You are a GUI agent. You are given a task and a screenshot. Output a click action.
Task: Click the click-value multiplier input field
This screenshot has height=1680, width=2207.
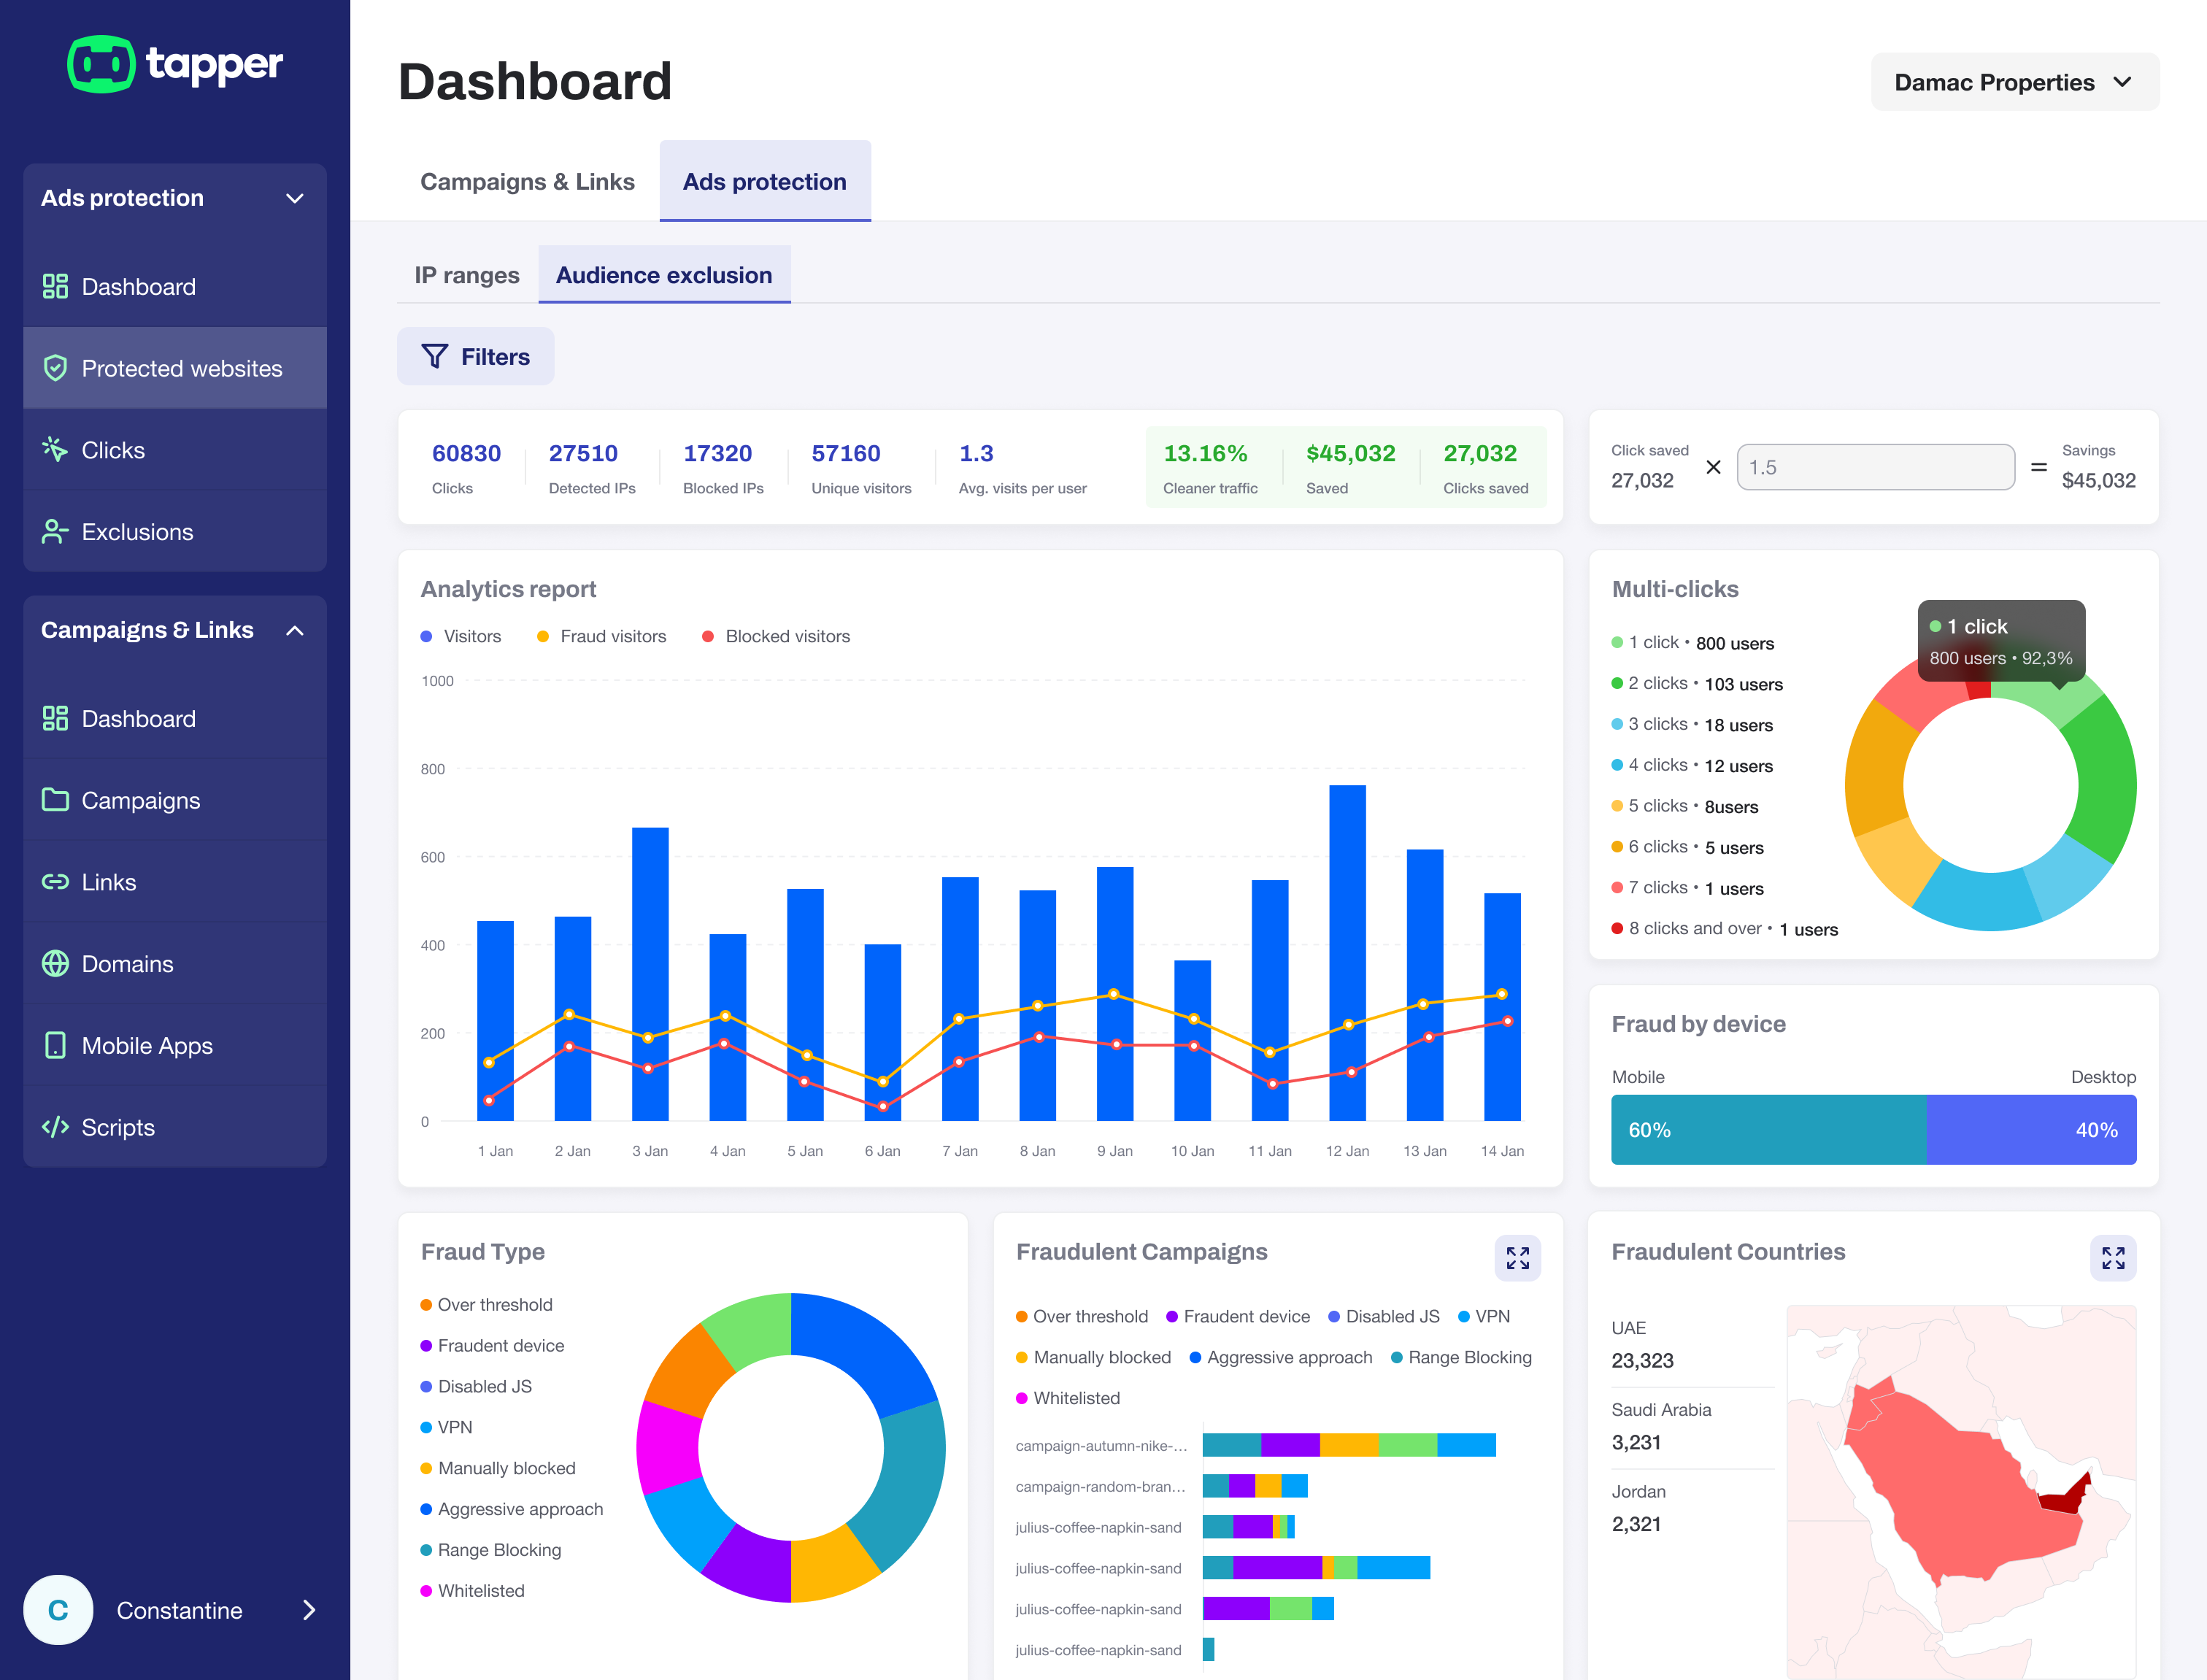click(1875, 467)
